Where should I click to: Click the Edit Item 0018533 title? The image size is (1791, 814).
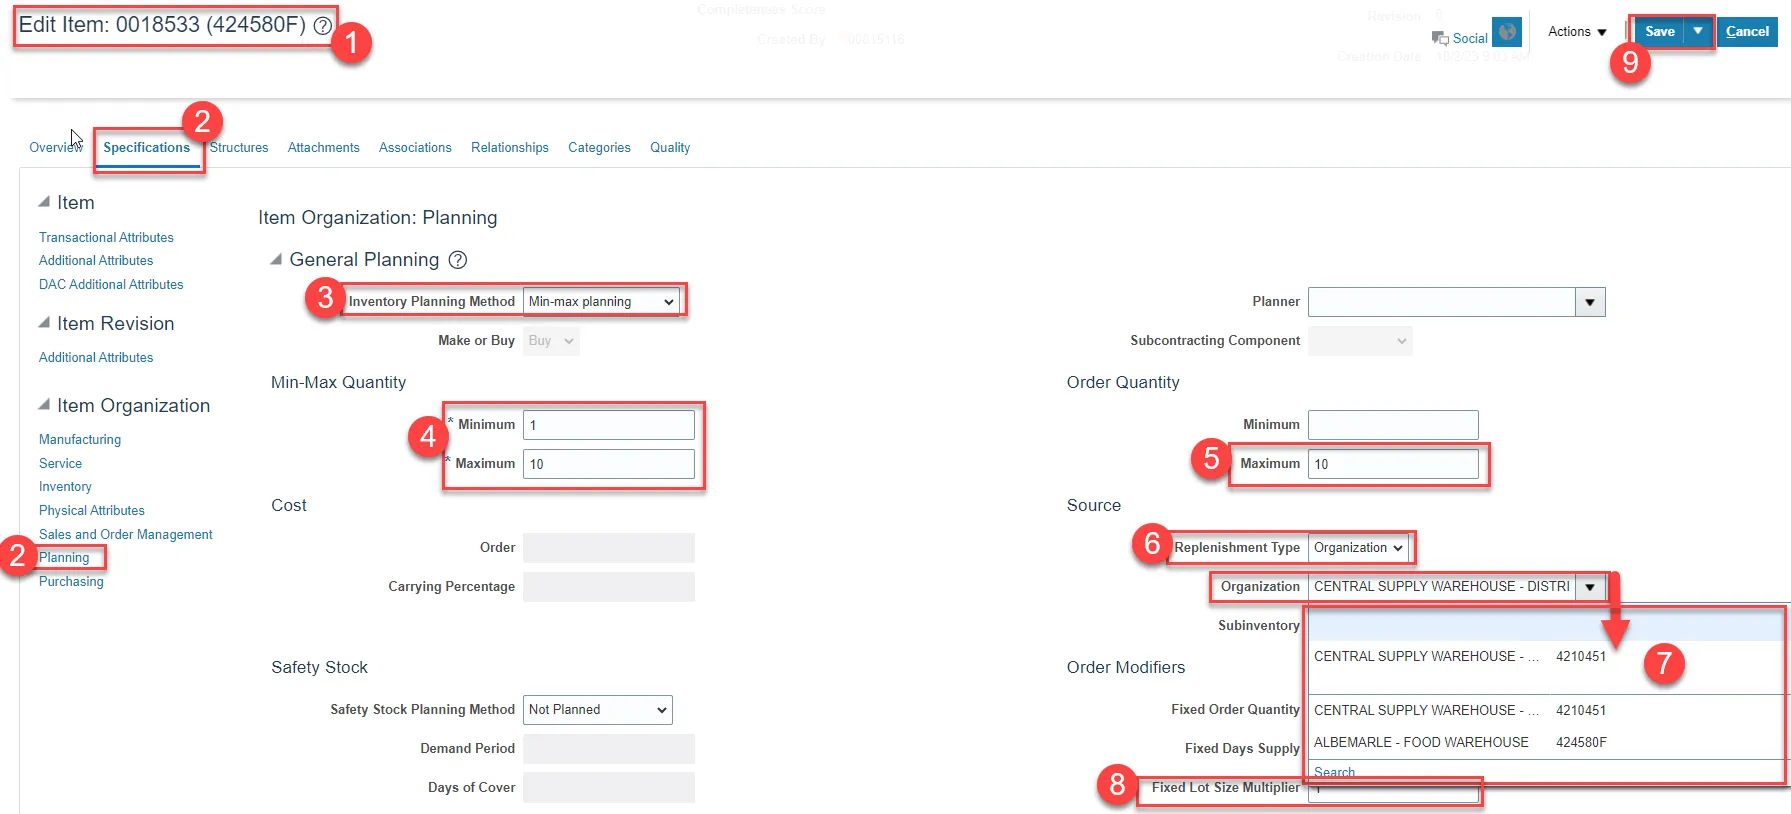coord(162,25)
